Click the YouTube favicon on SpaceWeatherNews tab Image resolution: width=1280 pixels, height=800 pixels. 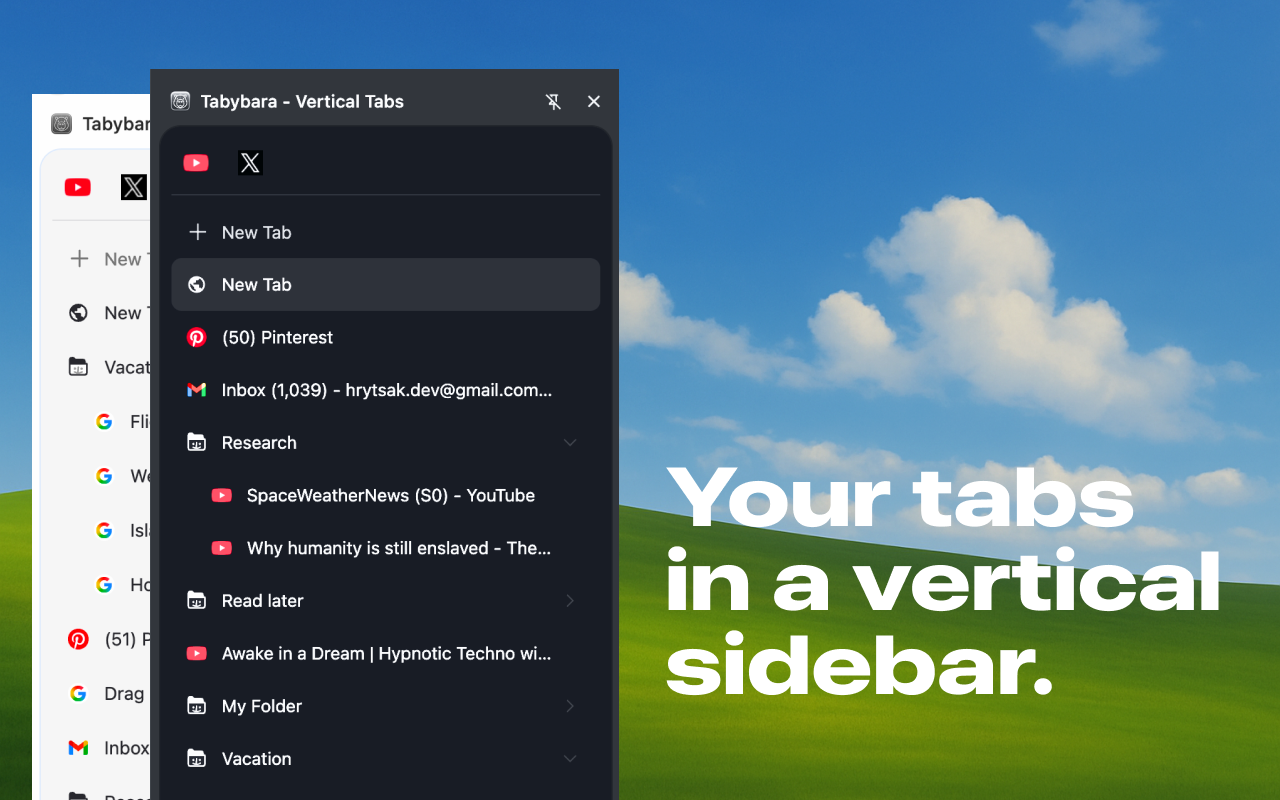point(221,495)
